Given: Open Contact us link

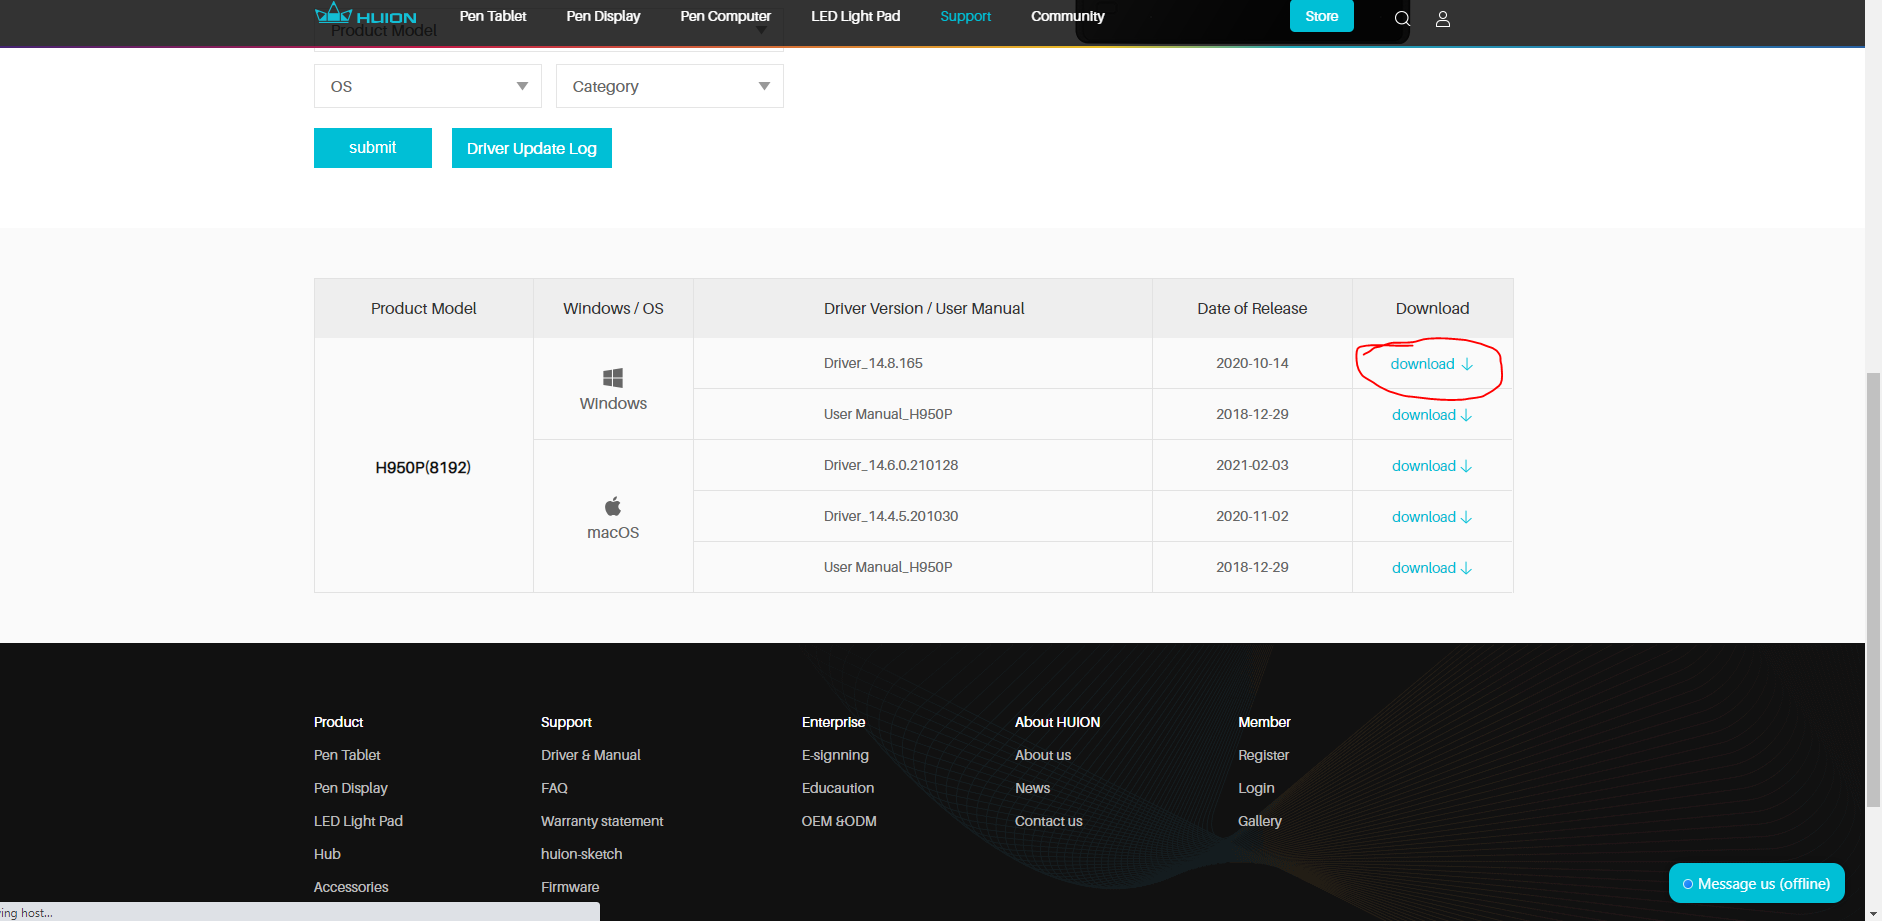Looking at the screenshot, I should tap(1049, 821).
